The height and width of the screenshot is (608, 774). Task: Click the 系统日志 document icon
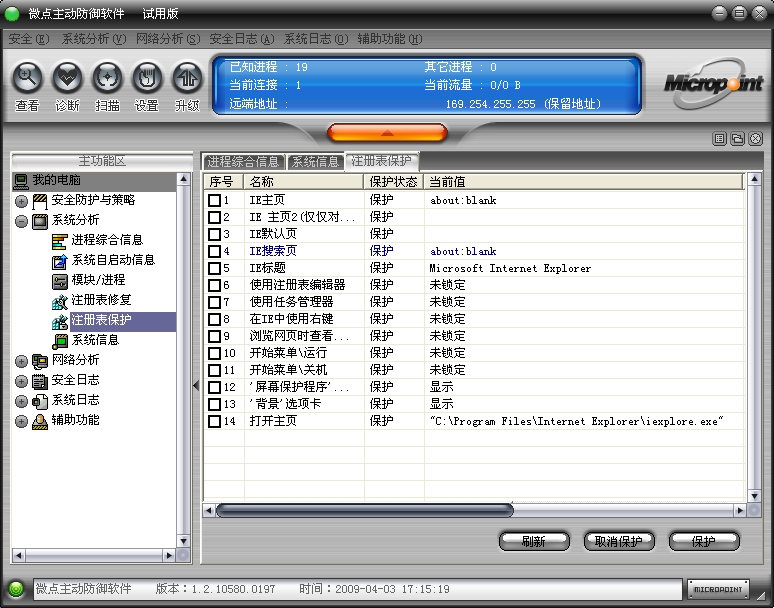tap(40, 401)
